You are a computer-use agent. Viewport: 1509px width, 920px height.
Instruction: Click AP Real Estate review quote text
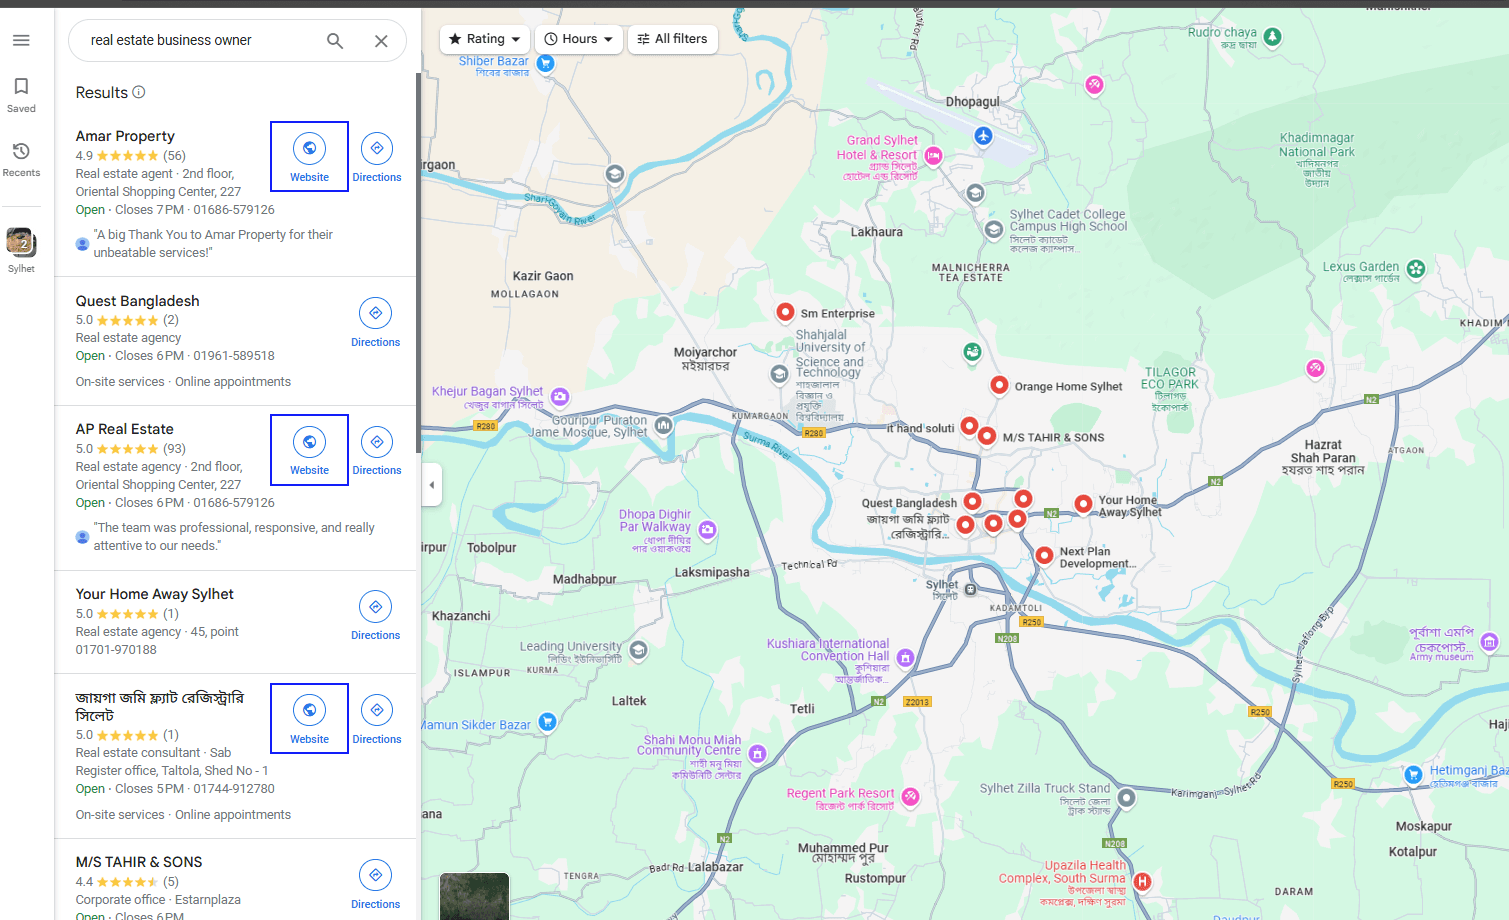click(234, 537)
